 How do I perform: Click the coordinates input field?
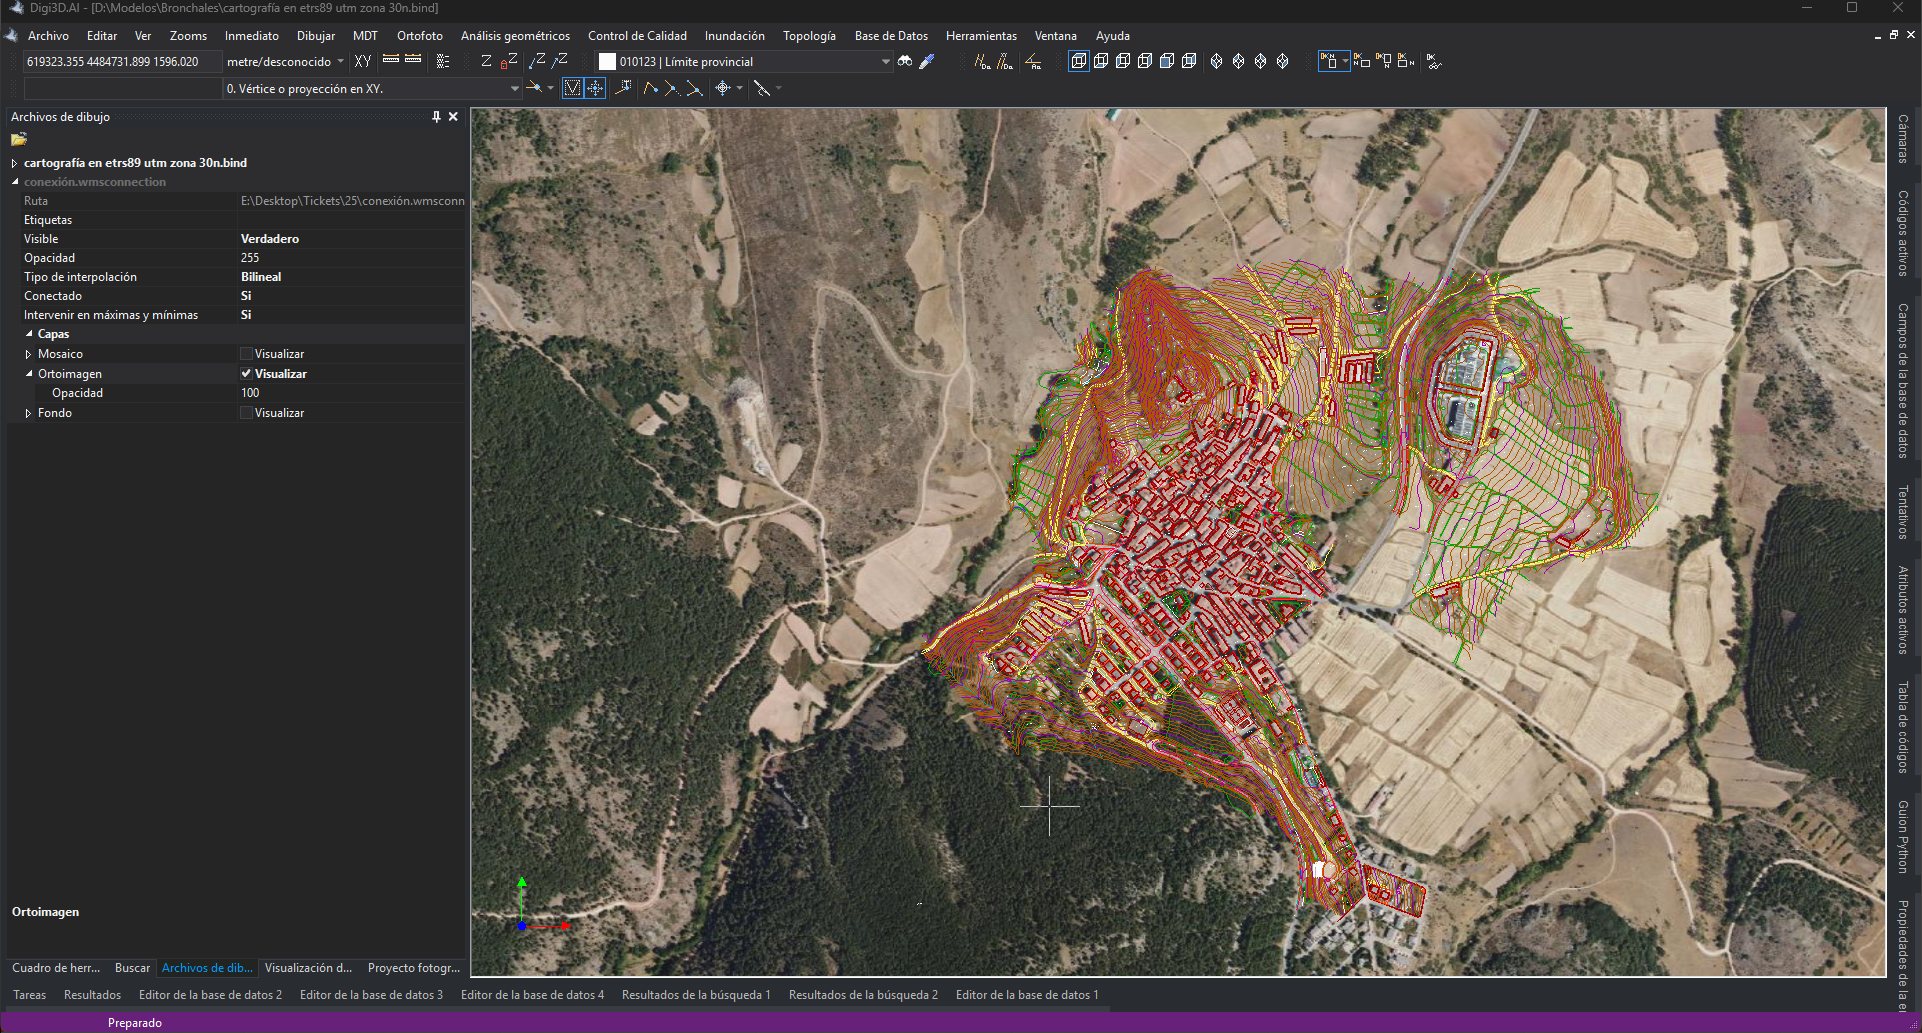coord(121,61)
